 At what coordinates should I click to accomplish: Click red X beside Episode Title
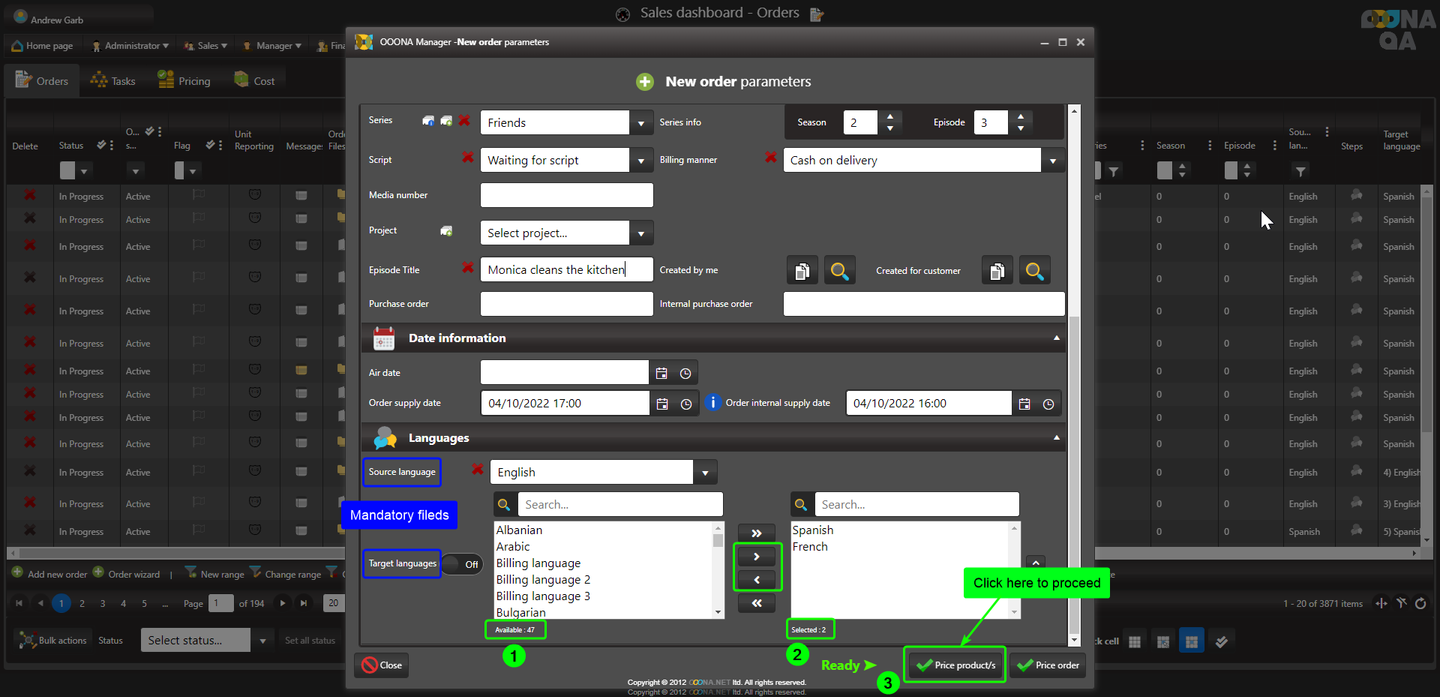(467, 268)
